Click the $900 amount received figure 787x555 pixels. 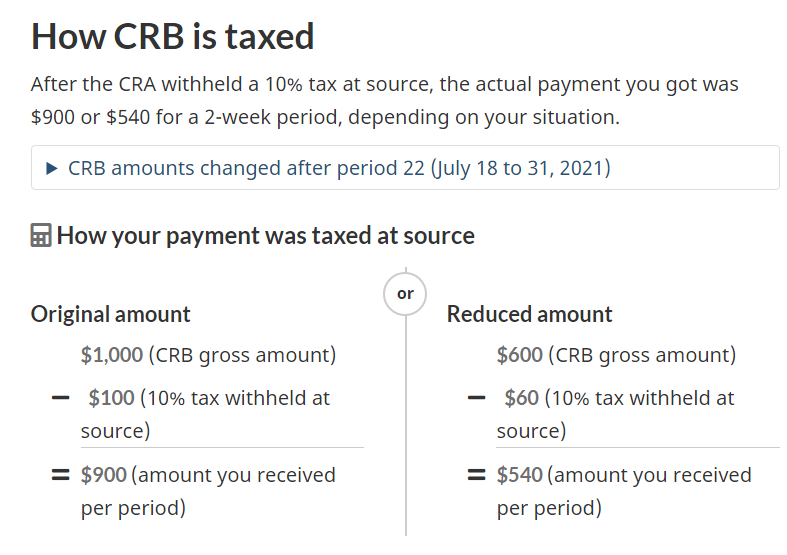104,475
